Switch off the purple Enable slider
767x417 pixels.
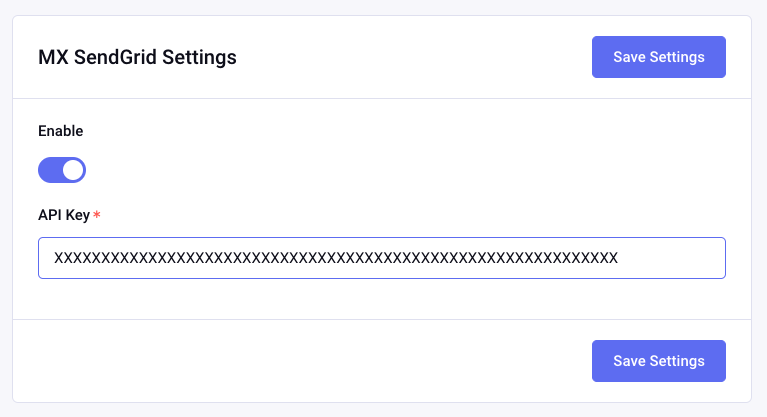[62, 170]
